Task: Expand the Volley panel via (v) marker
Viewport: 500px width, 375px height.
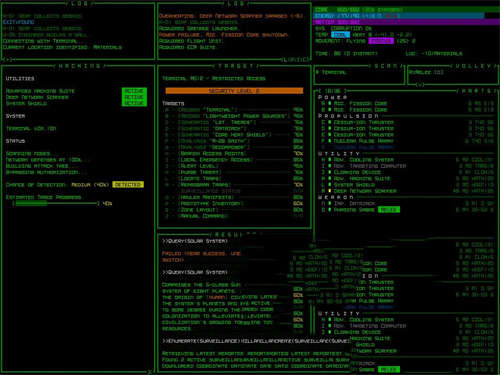Action: click(x=420, y=84)
